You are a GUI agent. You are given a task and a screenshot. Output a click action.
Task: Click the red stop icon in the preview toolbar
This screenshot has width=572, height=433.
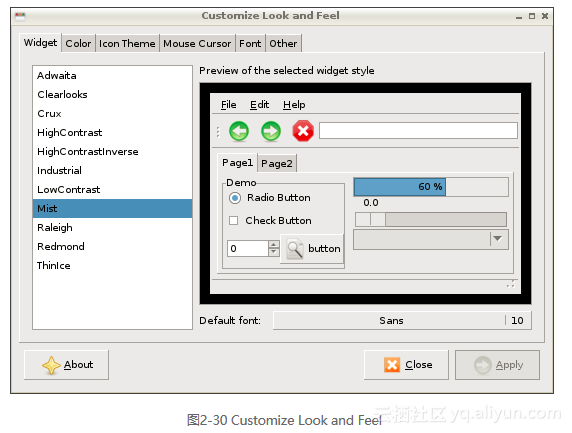(303, 131)
